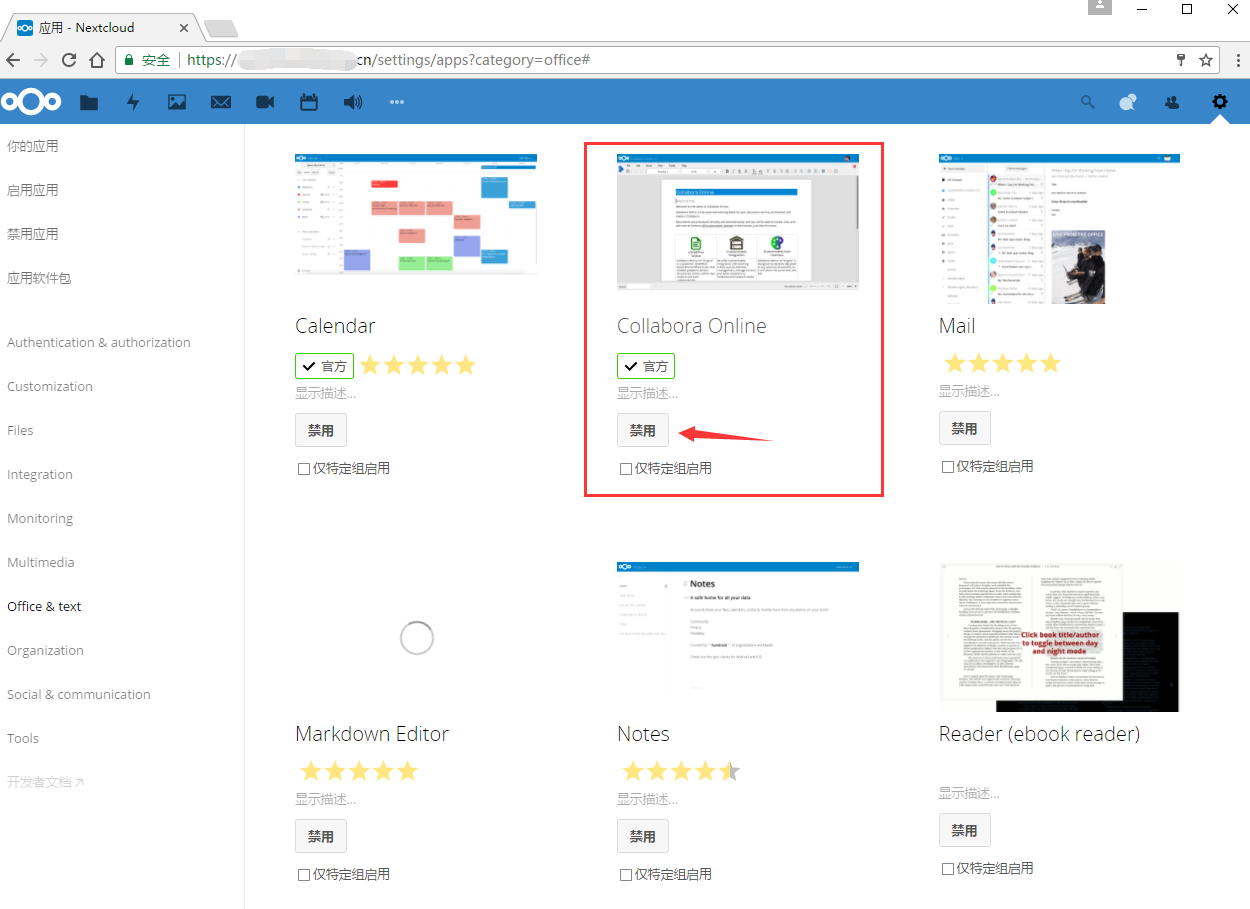Open the Activity lightning bolt icon
The height and width of the screenshot is (909, 1250).
(132, 101)
